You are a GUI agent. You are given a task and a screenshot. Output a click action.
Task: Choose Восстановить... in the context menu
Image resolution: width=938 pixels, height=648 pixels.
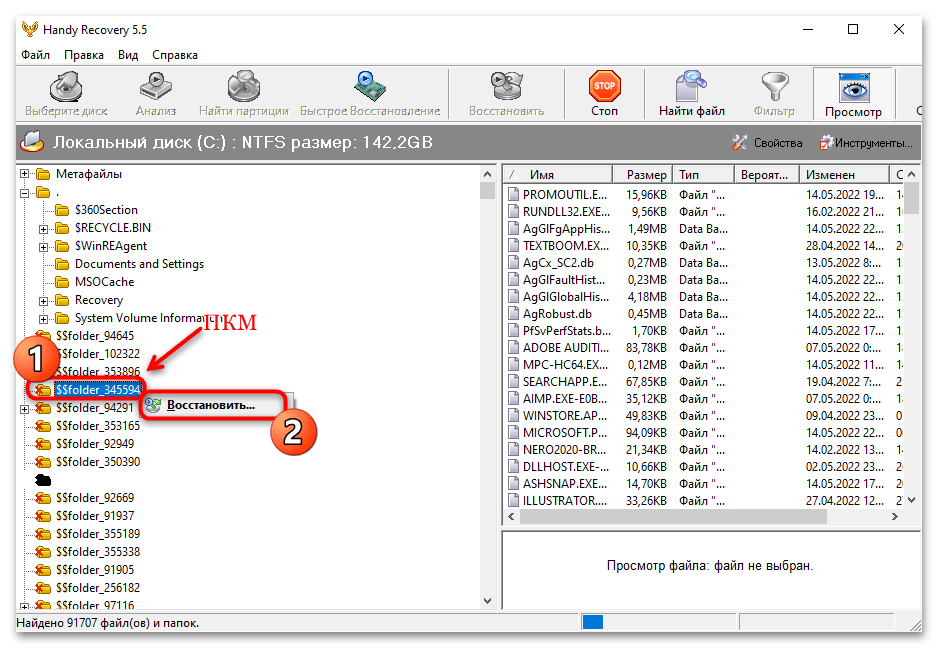(x=210, y=405)
